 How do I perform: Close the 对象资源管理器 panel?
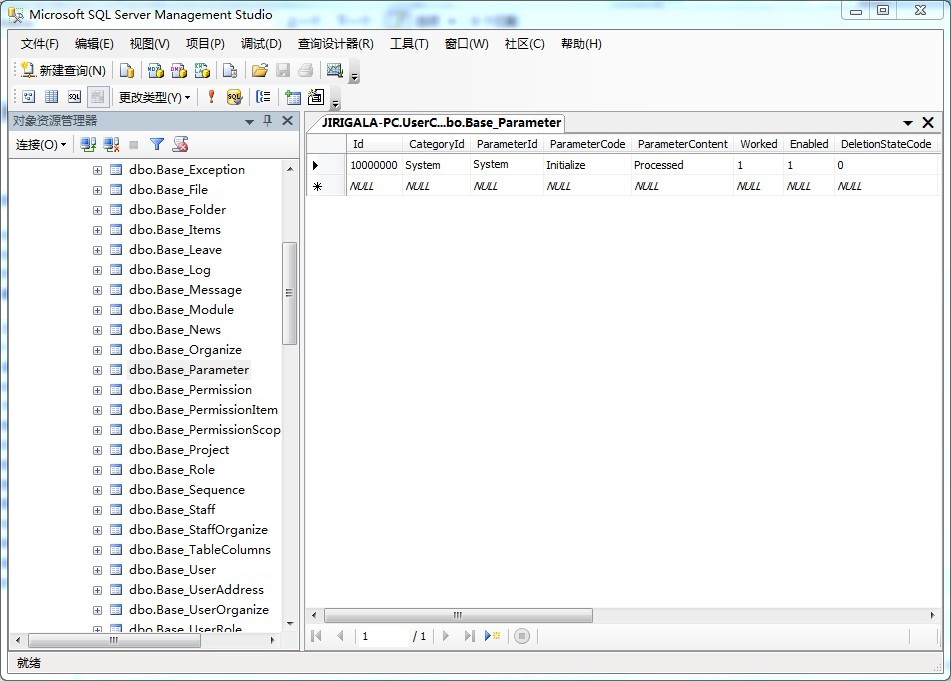pos(287,121)
